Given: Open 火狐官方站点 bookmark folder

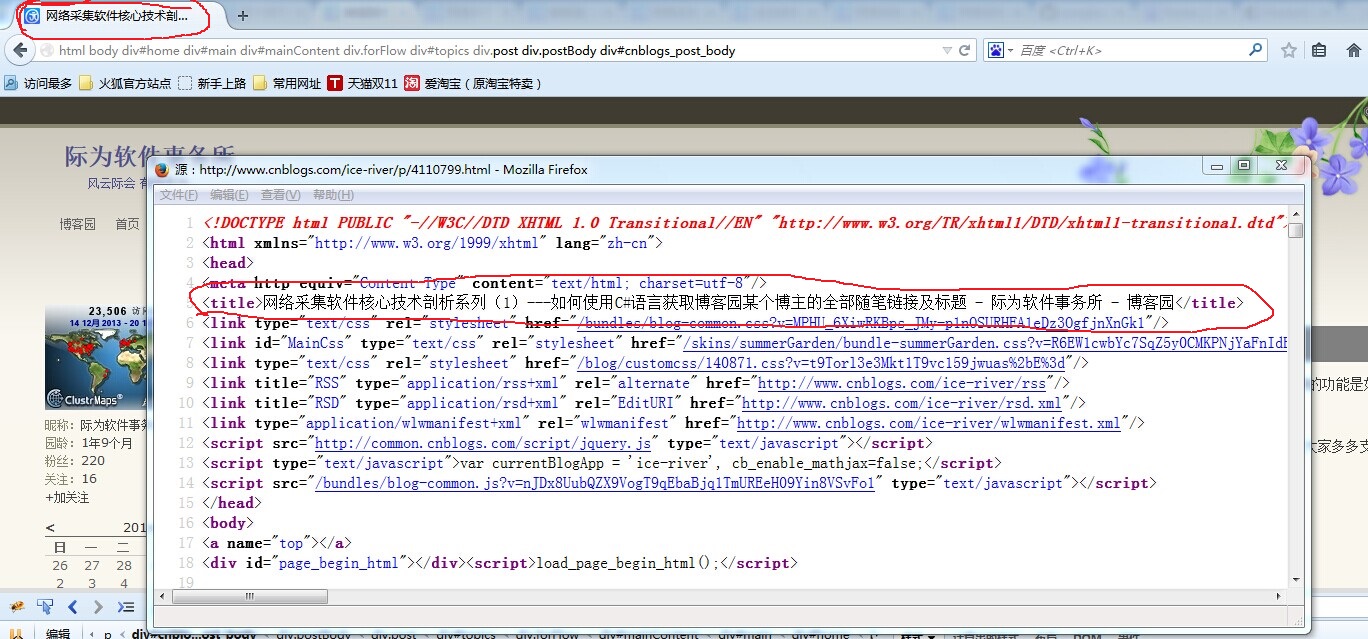Looking at the screenshot, I should point(125,84).
